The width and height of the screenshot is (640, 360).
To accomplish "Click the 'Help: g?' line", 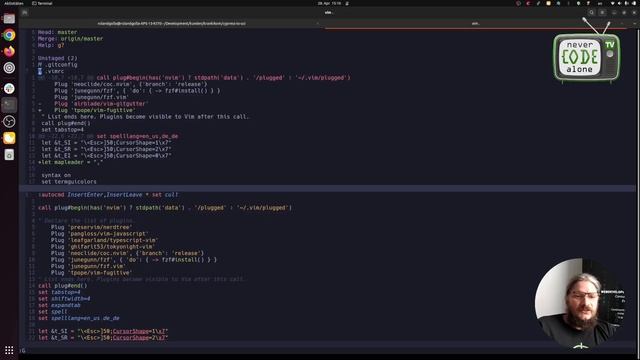I will (51, 45).
